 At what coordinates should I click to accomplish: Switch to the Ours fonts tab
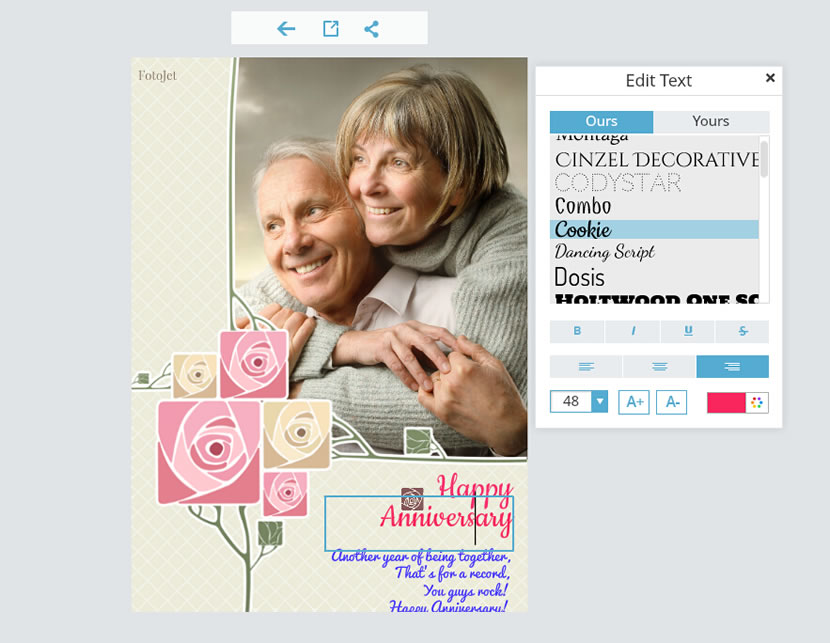[601, 121]
